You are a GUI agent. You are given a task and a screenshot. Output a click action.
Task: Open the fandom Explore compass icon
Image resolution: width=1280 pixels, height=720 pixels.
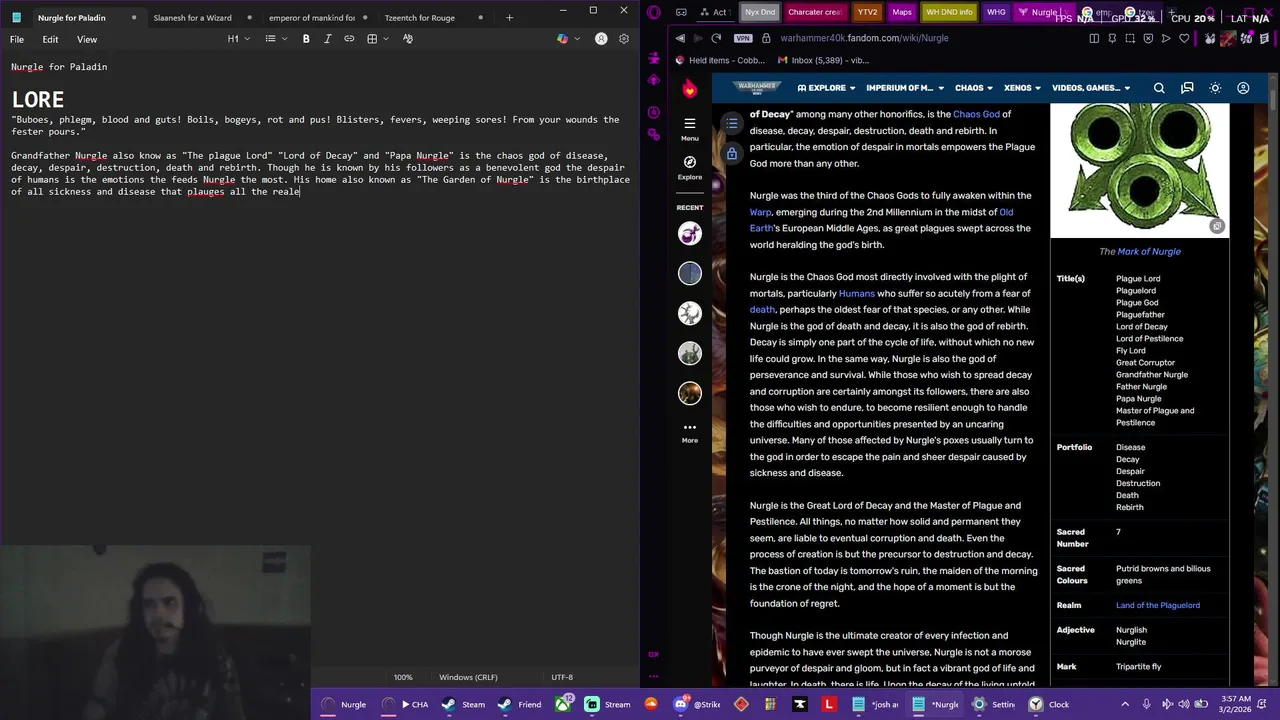[689, 166]
